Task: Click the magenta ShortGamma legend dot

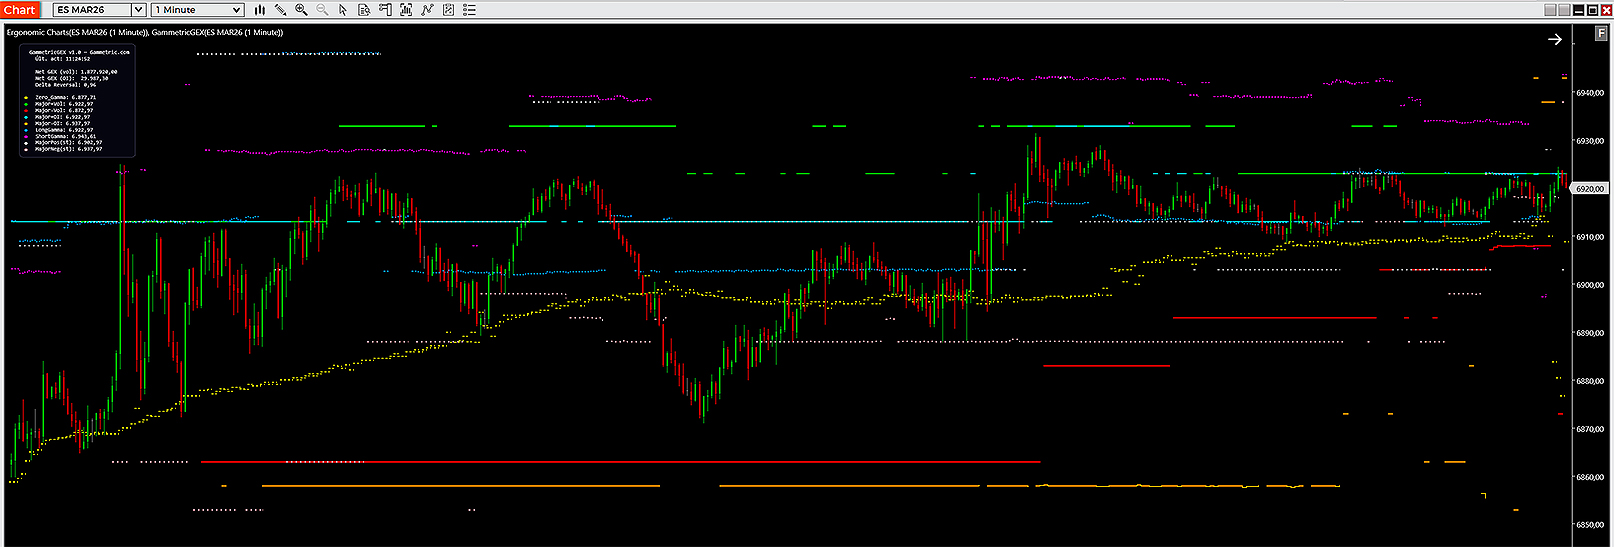Action: (x=26, y=136)
